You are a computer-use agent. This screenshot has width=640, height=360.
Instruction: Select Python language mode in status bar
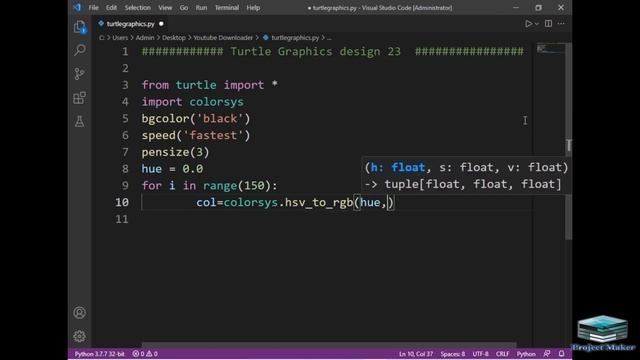tap(526, 354)
